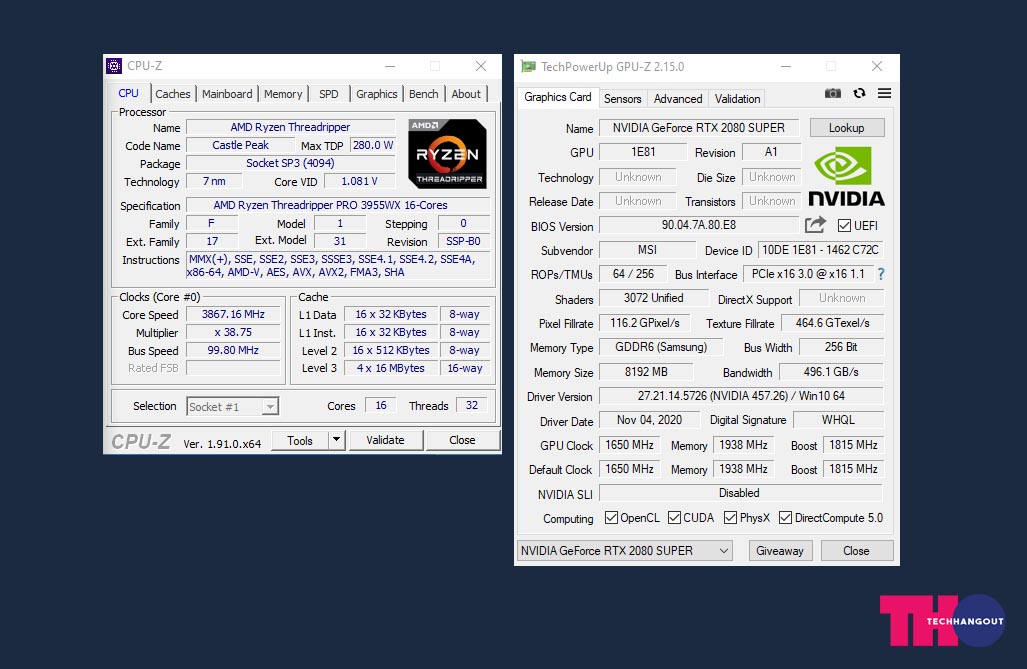The width and height of the screenshot is (1027, 669).
Task: Click the Memory Type value GDDR6 (Samsung)
Action: point(662,347)
